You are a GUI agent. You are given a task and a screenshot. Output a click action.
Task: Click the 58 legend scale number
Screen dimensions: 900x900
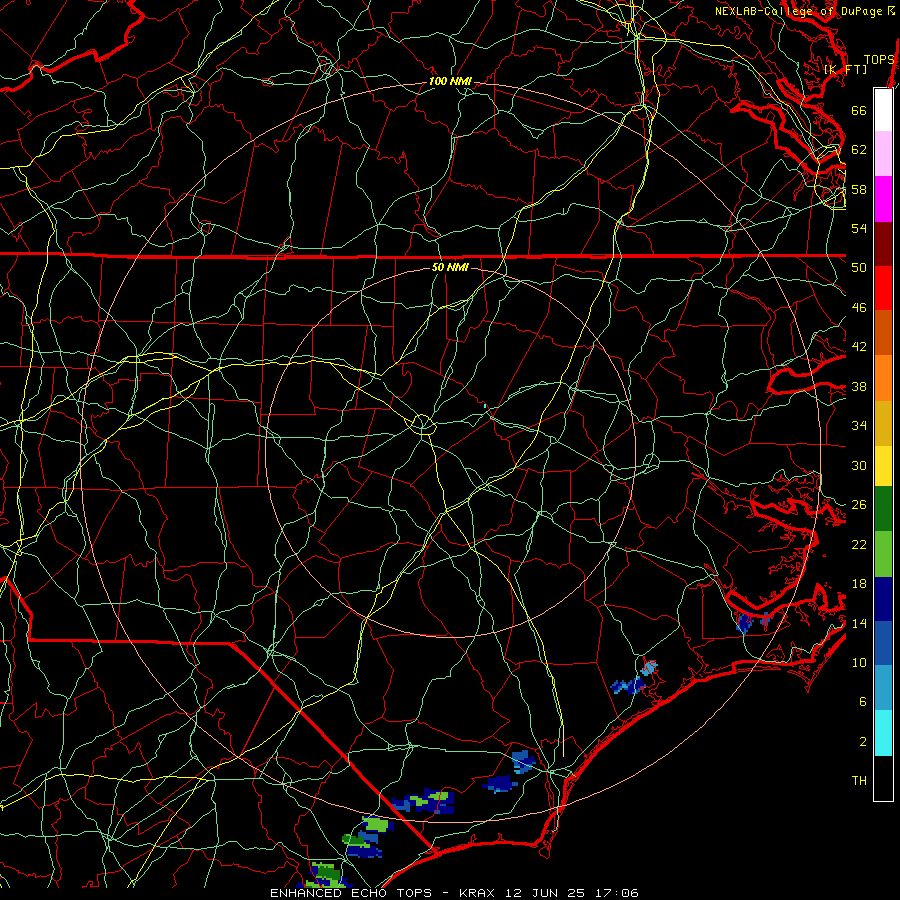pos(859,189)
